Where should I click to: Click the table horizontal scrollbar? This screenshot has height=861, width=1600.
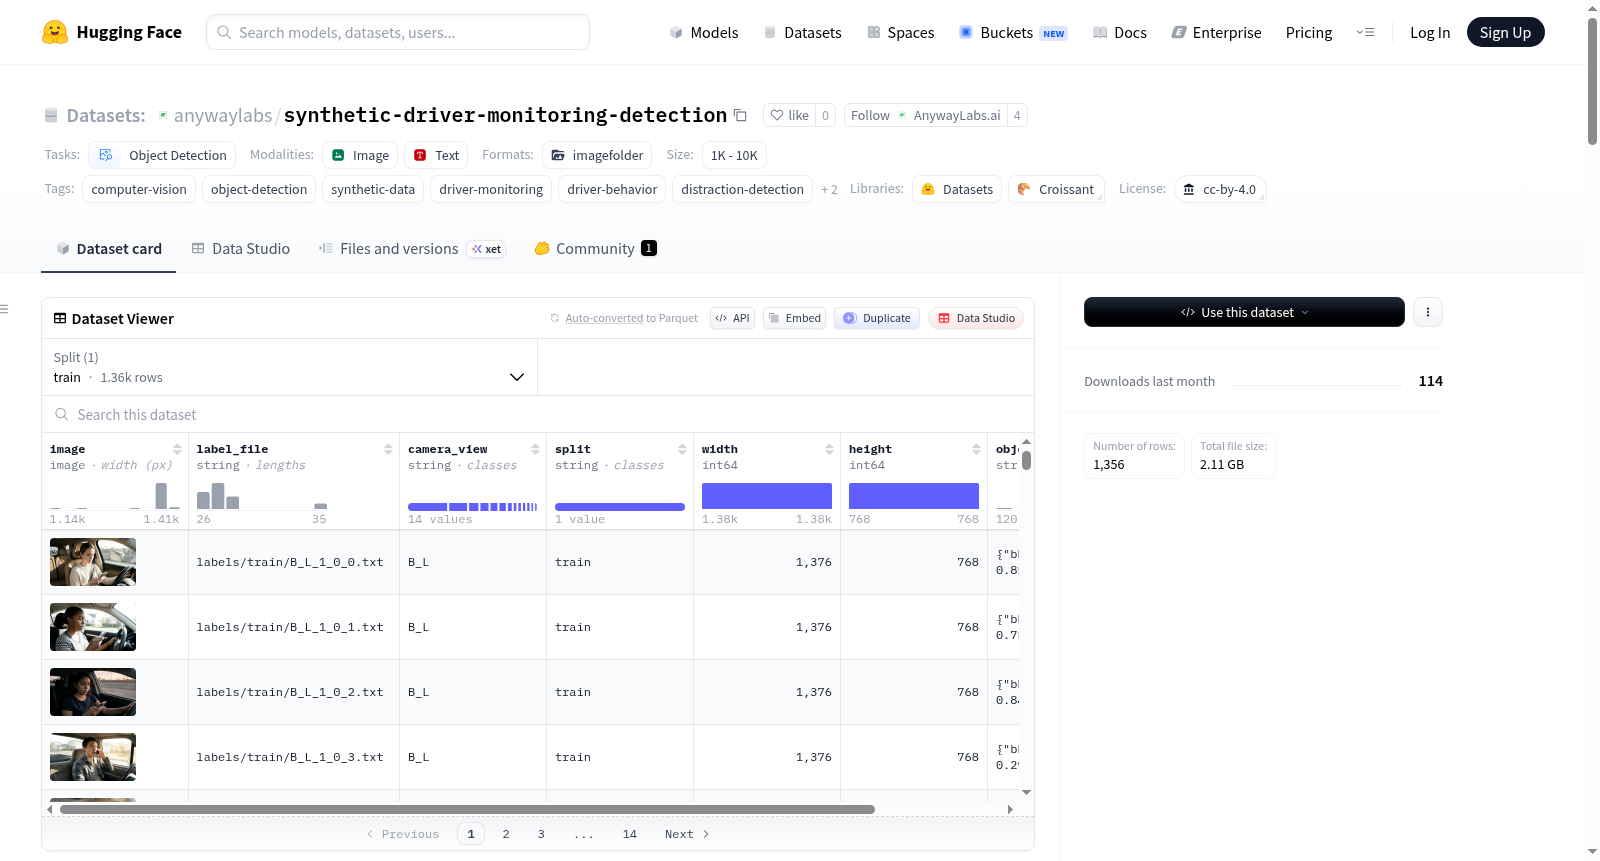tap(467, 809)
